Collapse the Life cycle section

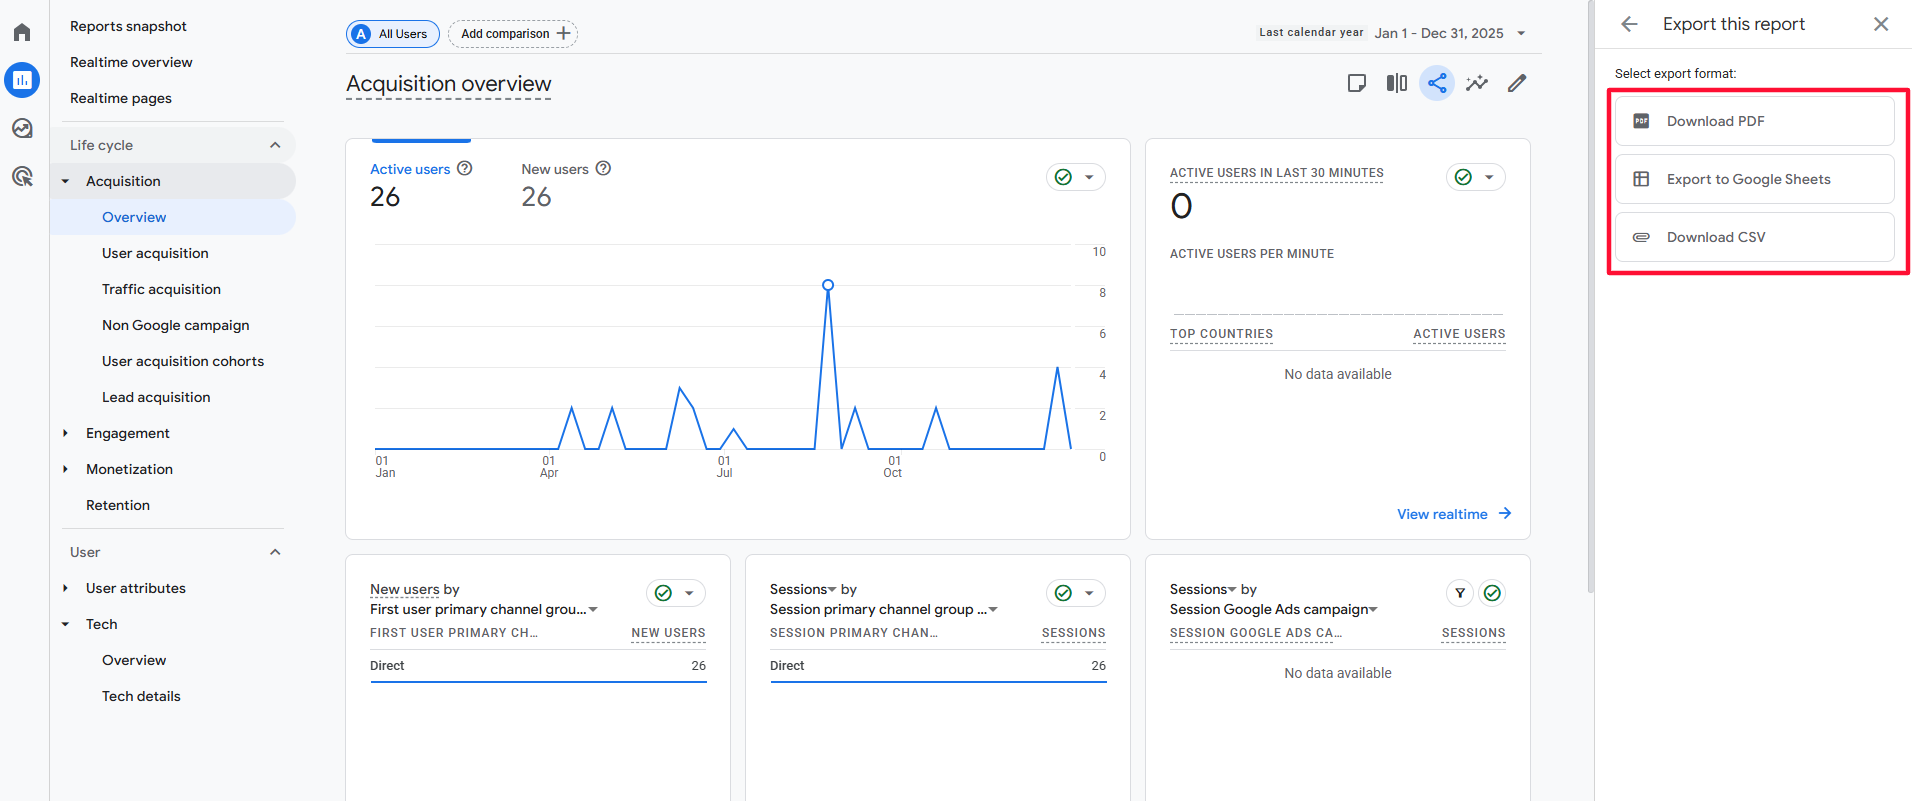click(x=275, y=145)
